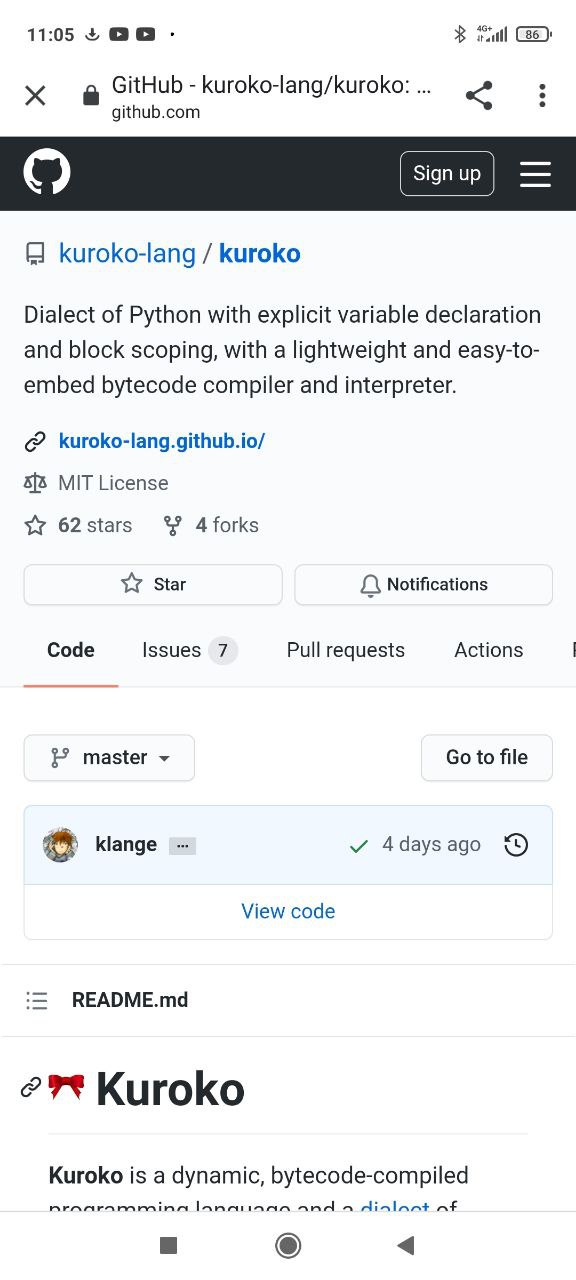The width and height of the screenshot is (576, 1280).
Task: Copy Kuroko heading anchor link icon
Action: pos(31,1088)
